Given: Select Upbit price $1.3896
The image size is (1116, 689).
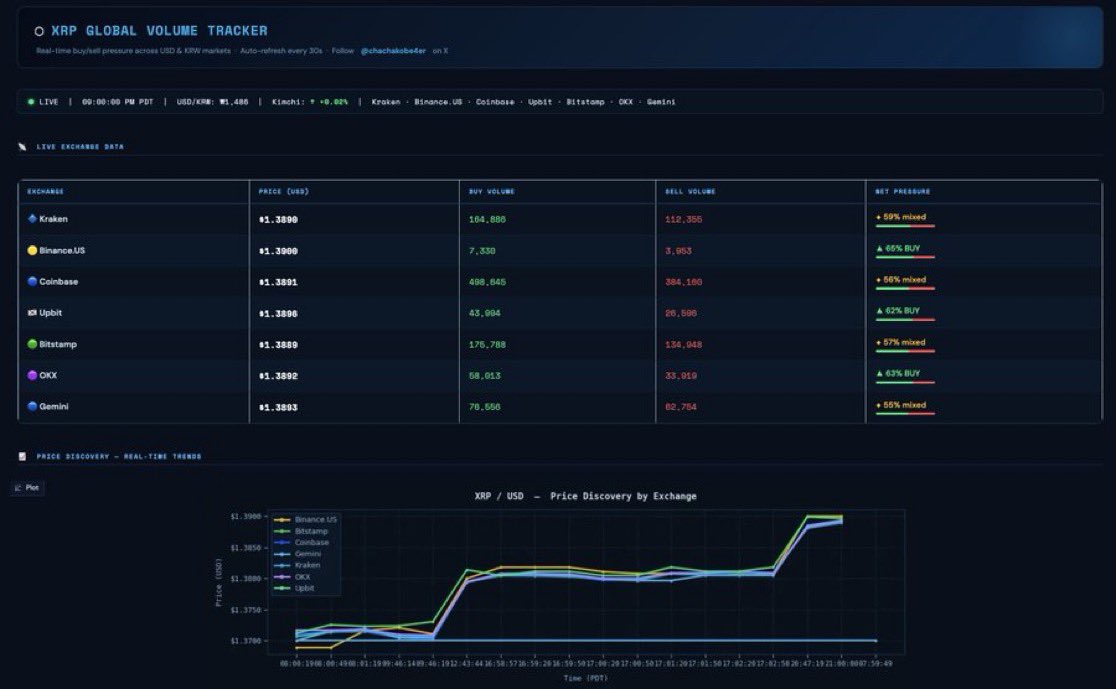Looking at the screenshot, I should point(278,314).
